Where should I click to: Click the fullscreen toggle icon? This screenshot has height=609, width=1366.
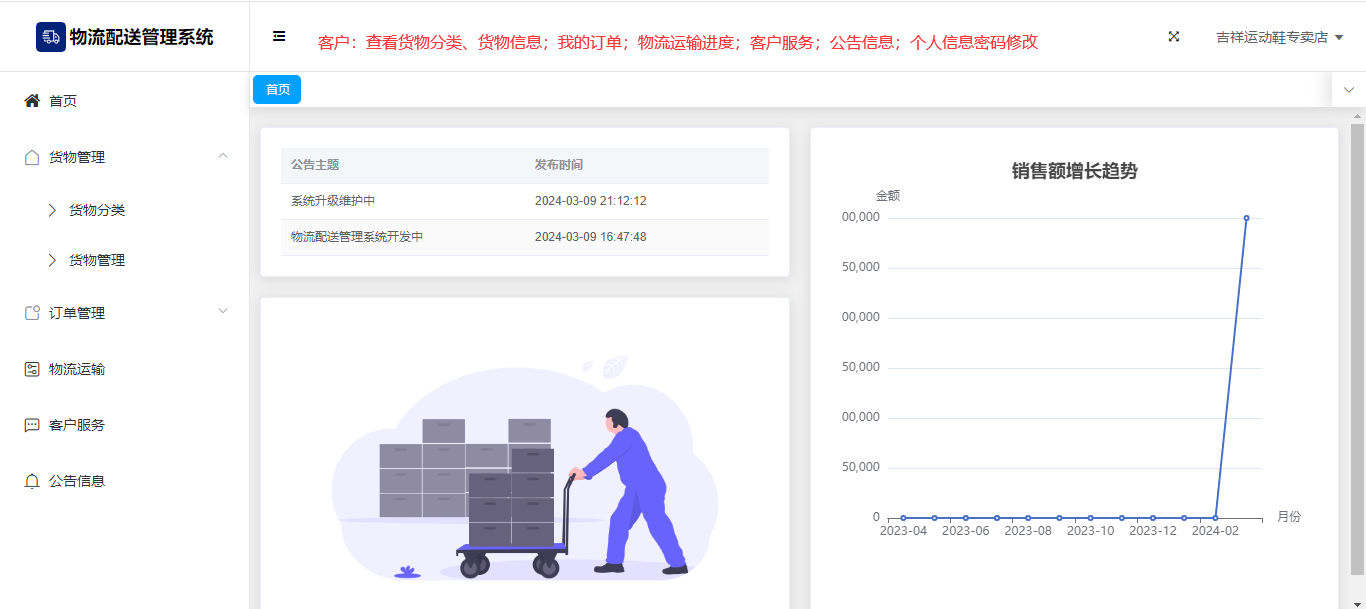coord(1174,37)
